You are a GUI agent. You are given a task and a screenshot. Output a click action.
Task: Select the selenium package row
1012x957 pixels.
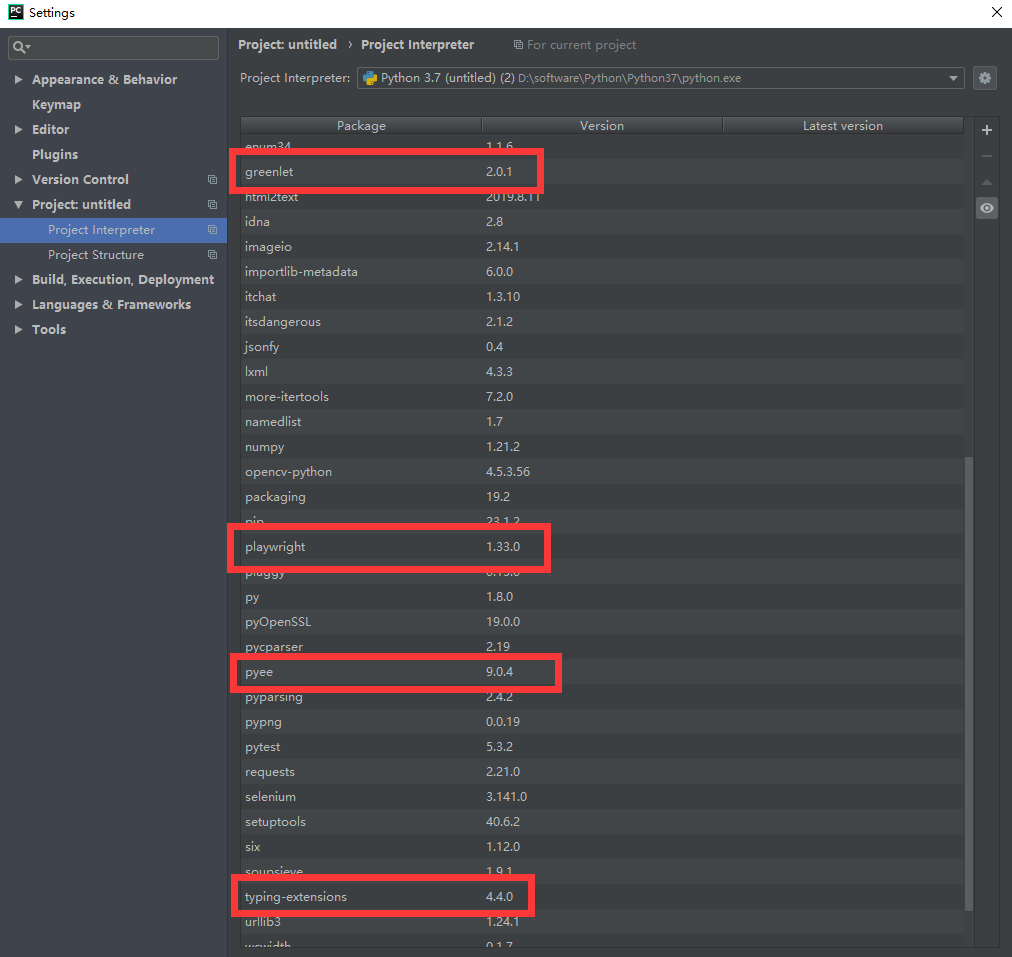click(x=602, y=797)
